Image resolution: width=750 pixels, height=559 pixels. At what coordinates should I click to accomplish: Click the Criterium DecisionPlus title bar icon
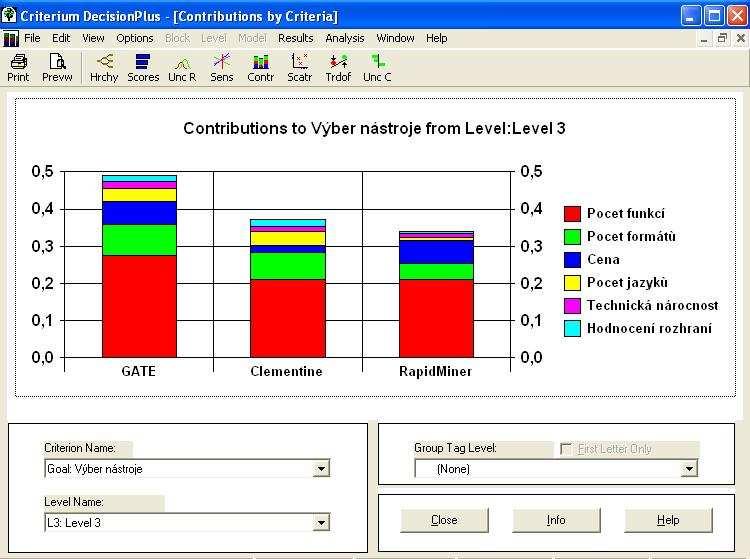click(x=9, y=15)
